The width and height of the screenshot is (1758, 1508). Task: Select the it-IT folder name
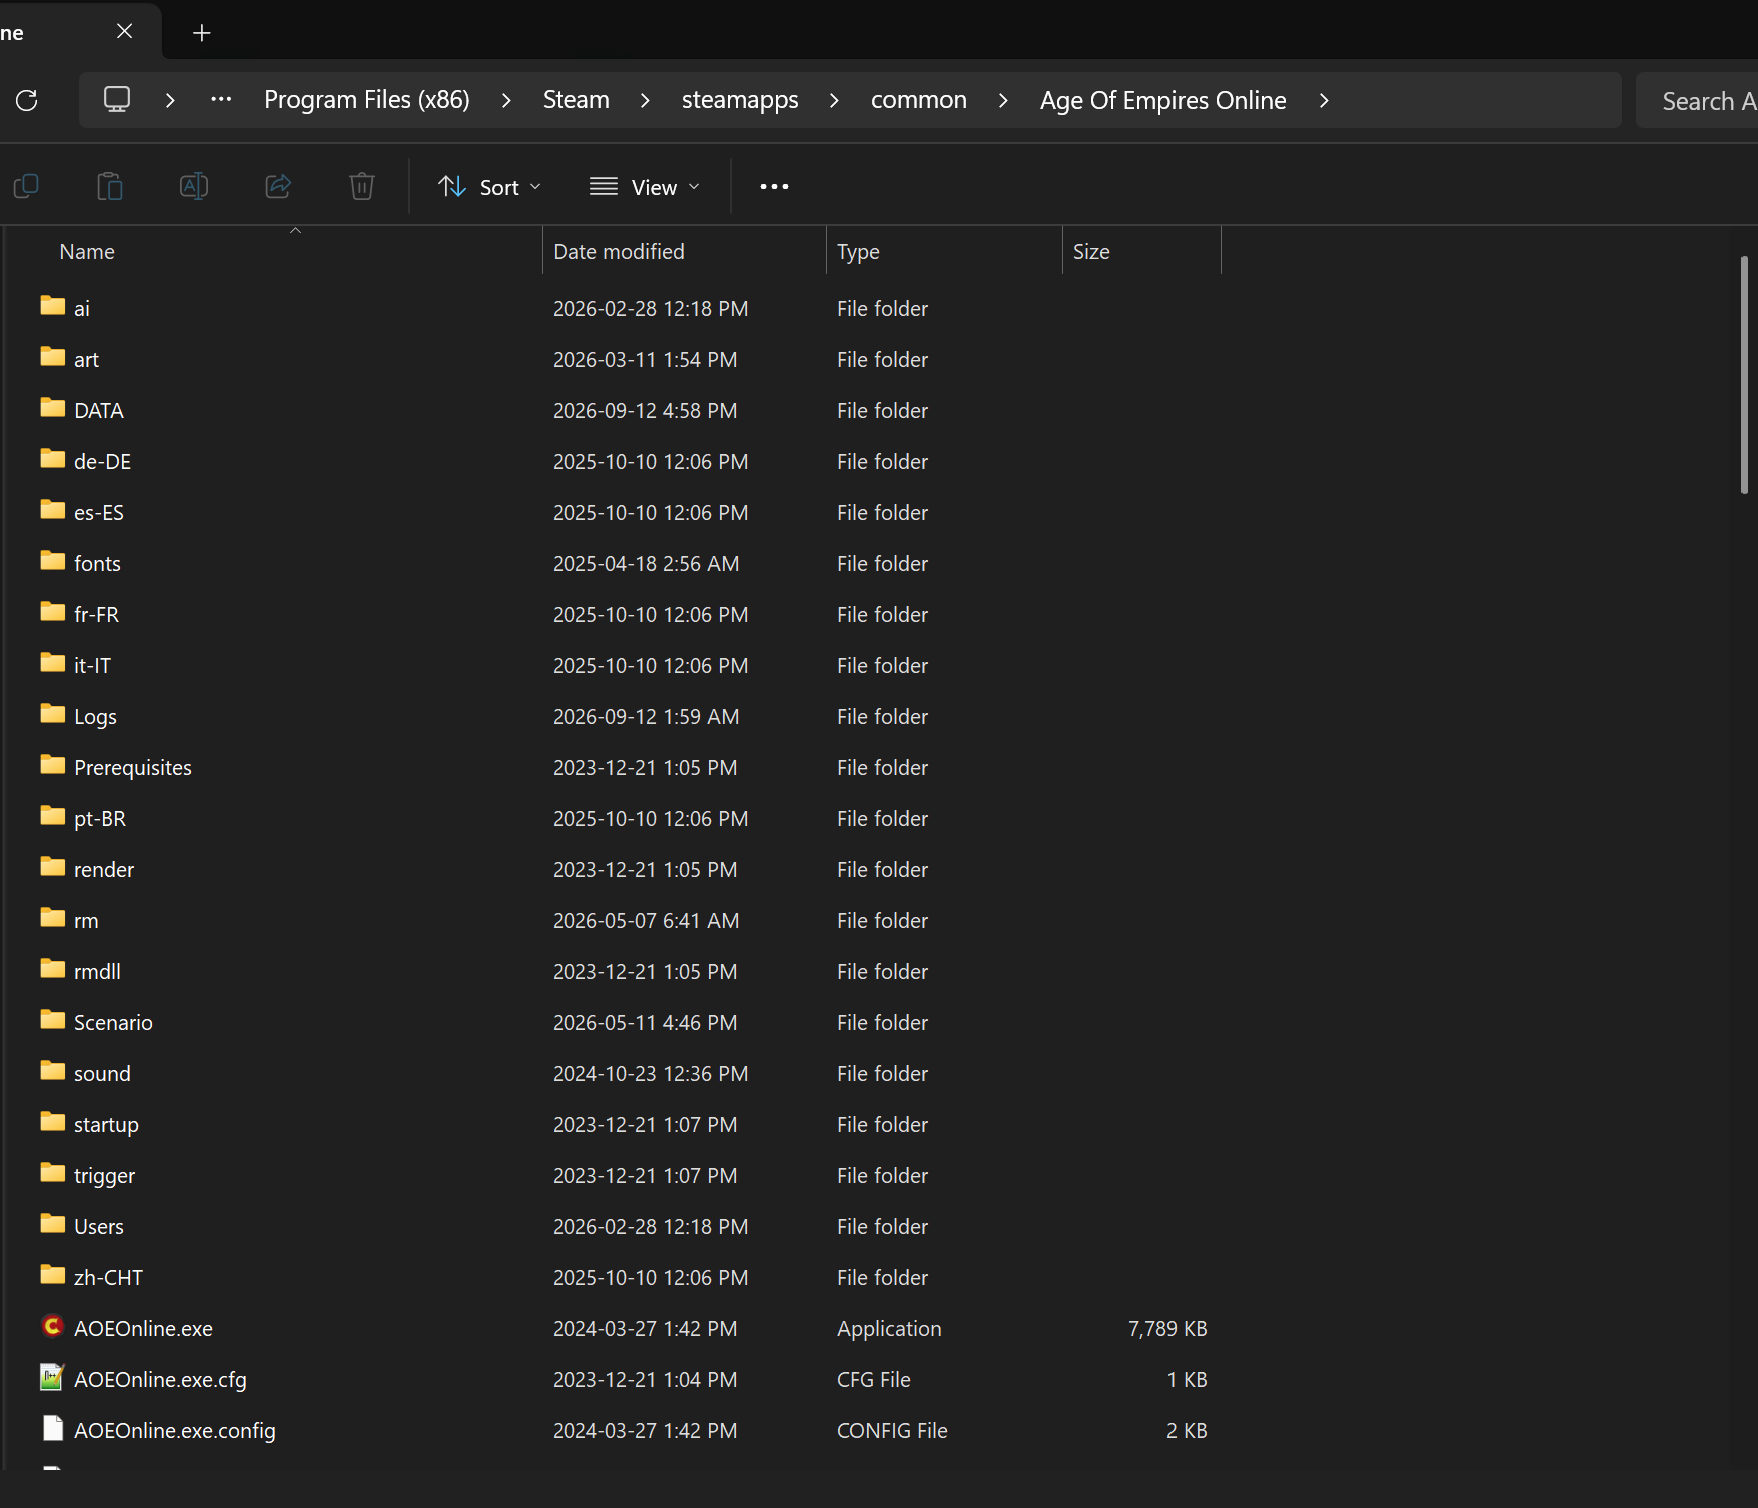[92, 665]
